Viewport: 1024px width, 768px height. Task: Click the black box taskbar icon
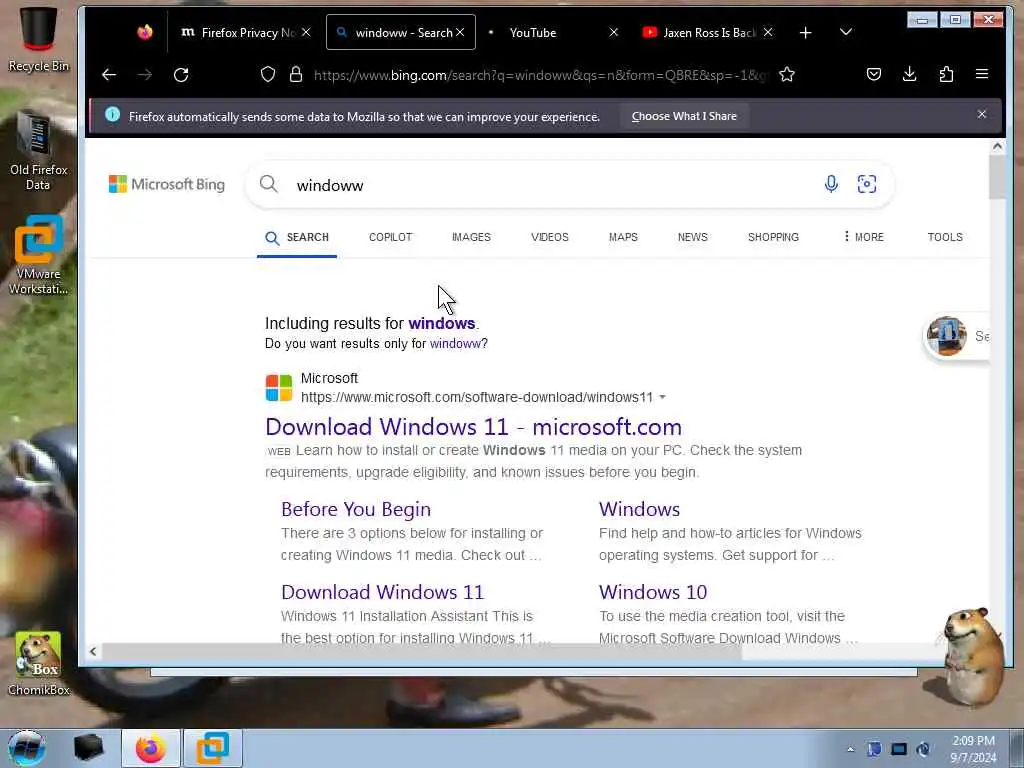point(89,748)
